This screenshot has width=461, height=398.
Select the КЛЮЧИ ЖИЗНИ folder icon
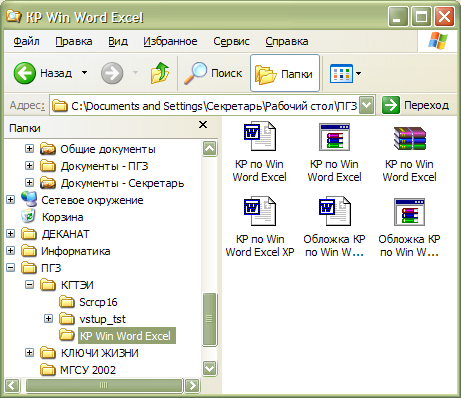pos(48,353)
